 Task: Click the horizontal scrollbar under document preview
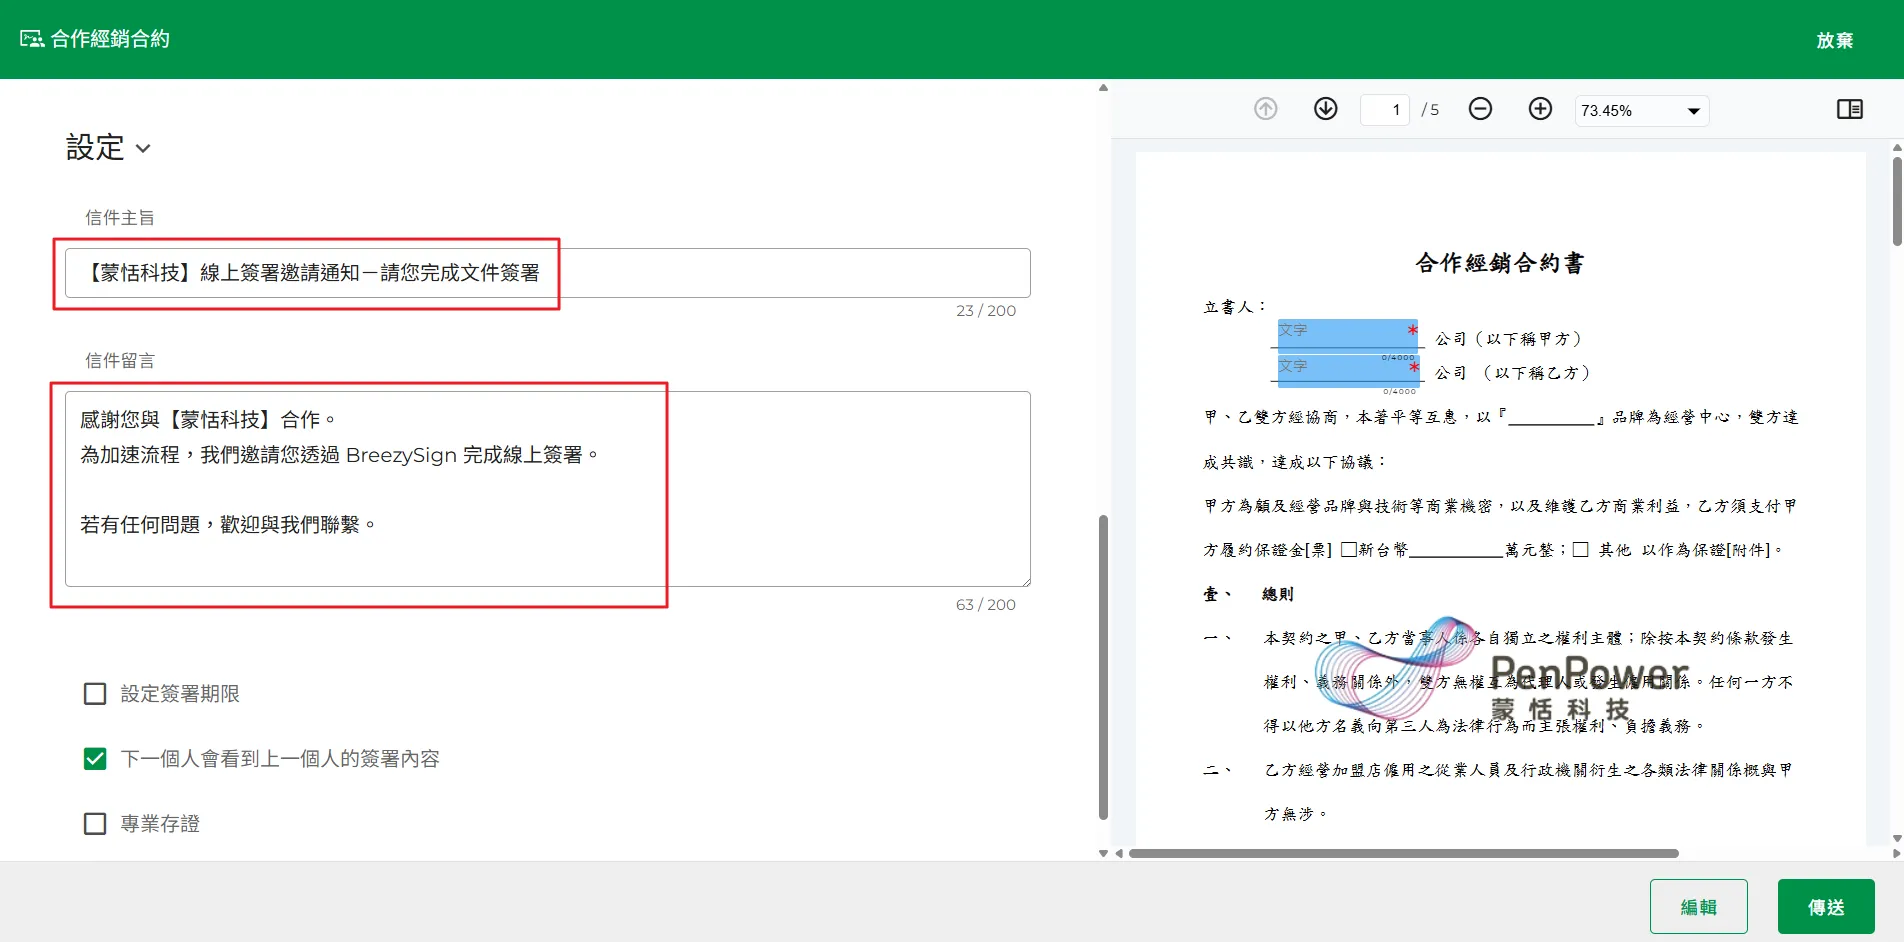(1402, 853)
